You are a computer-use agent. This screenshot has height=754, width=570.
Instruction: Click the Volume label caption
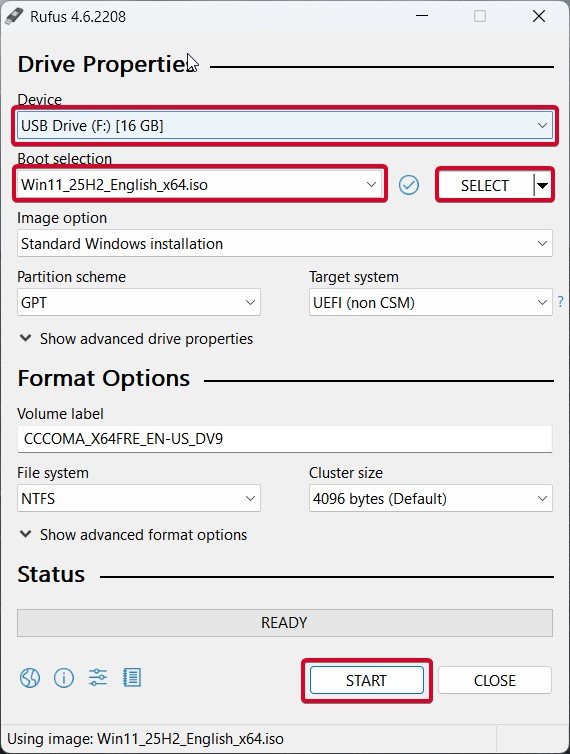pos(60,414)
